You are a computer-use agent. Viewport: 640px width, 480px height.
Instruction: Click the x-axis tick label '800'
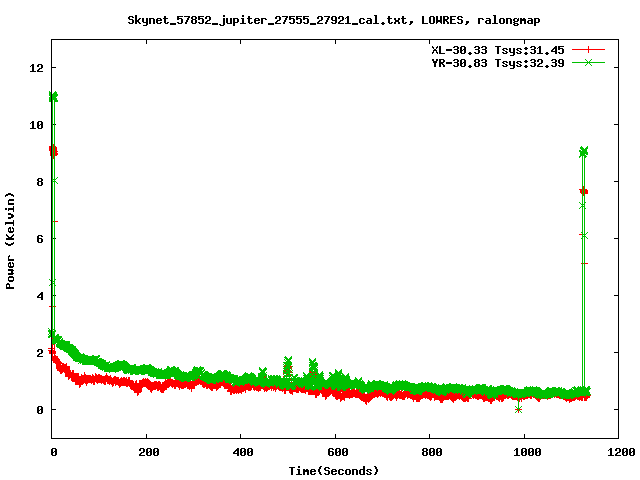pos(431,452)
